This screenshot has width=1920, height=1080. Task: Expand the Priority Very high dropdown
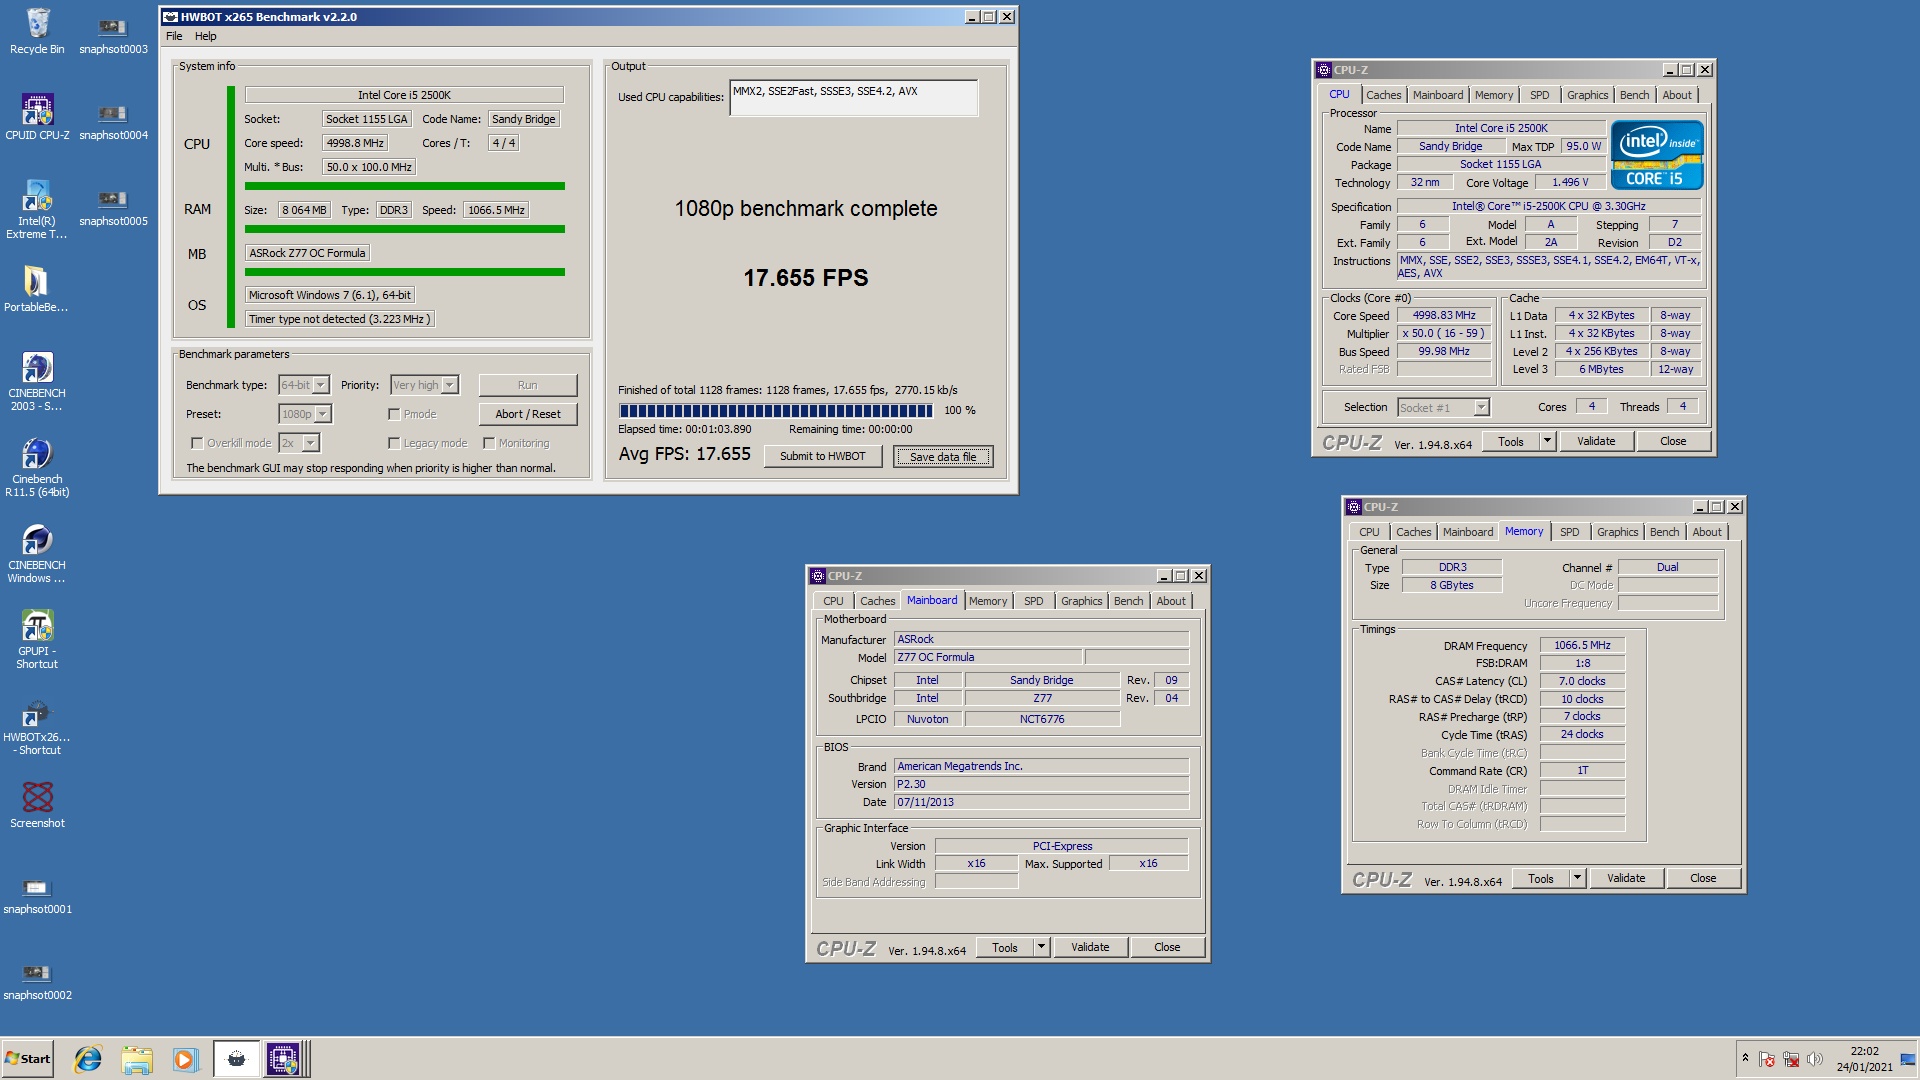coord(450,385)
